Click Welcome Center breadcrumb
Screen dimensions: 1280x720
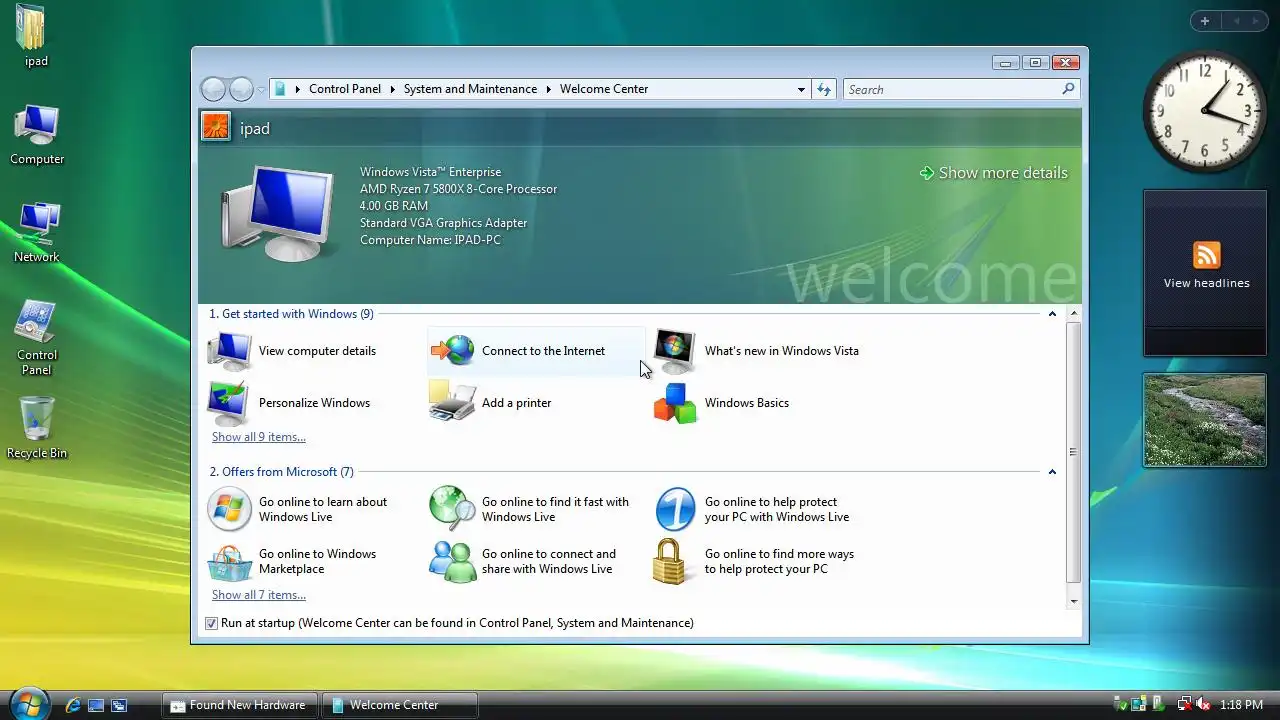point(604,89)
